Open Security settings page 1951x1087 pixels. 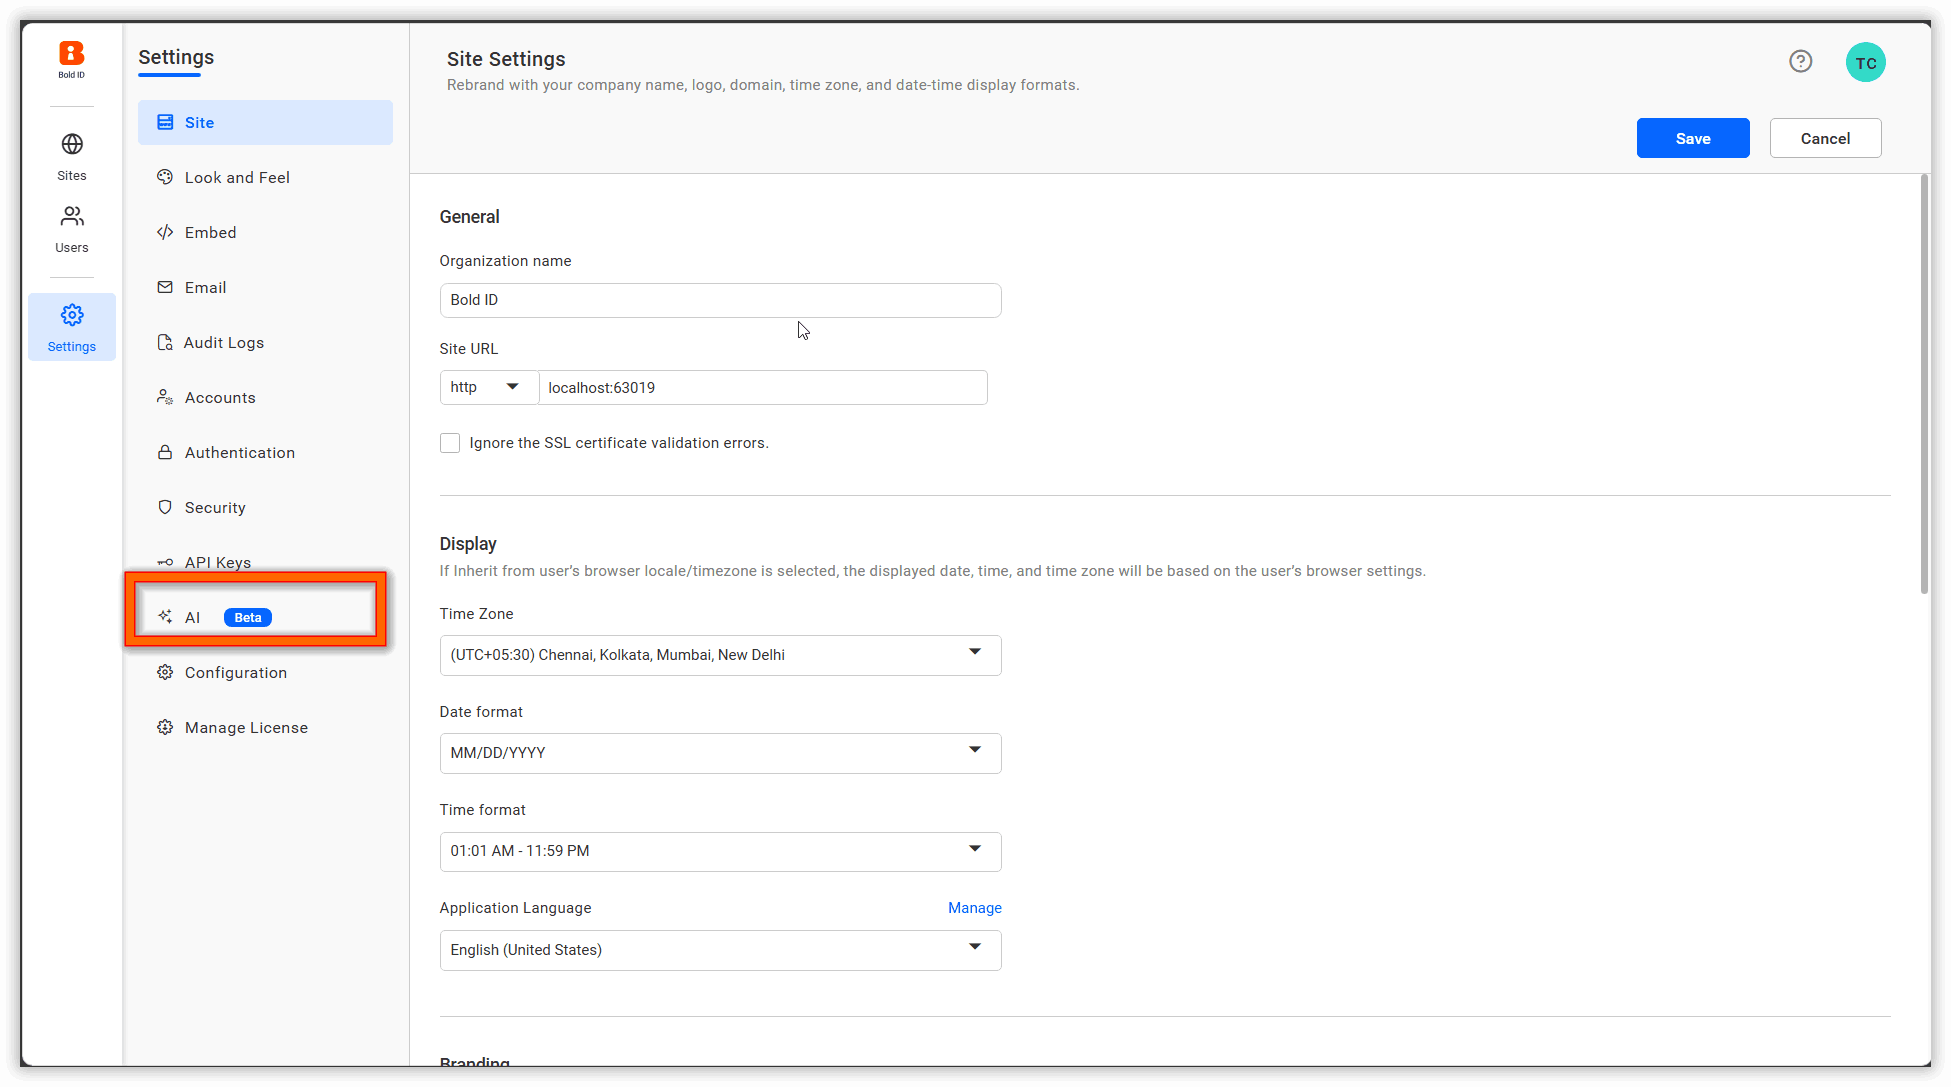(x=265, y=507)
